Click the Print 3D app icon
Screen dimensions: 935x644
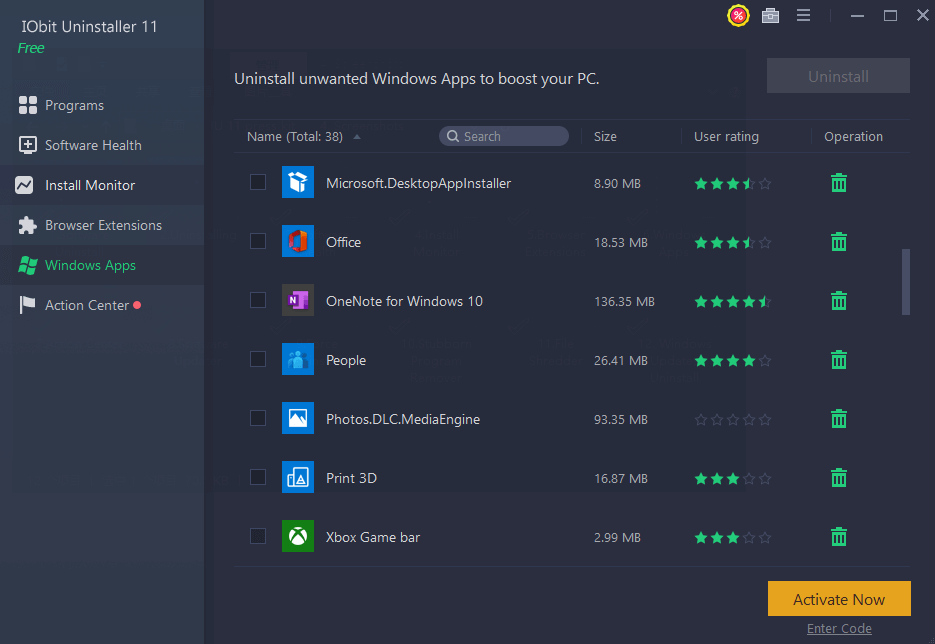(x=298, y=478)
